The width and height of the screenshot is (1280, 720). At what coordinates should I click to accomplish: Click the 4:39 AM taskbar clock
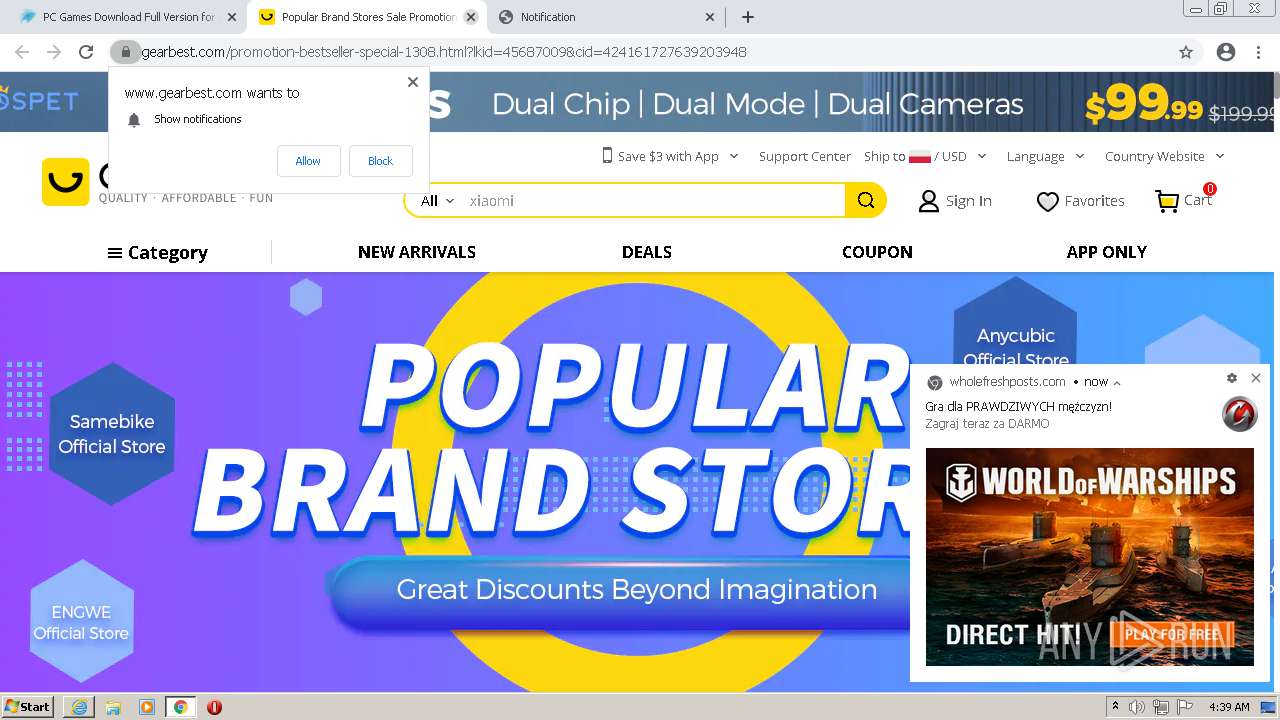(1229, 707)
